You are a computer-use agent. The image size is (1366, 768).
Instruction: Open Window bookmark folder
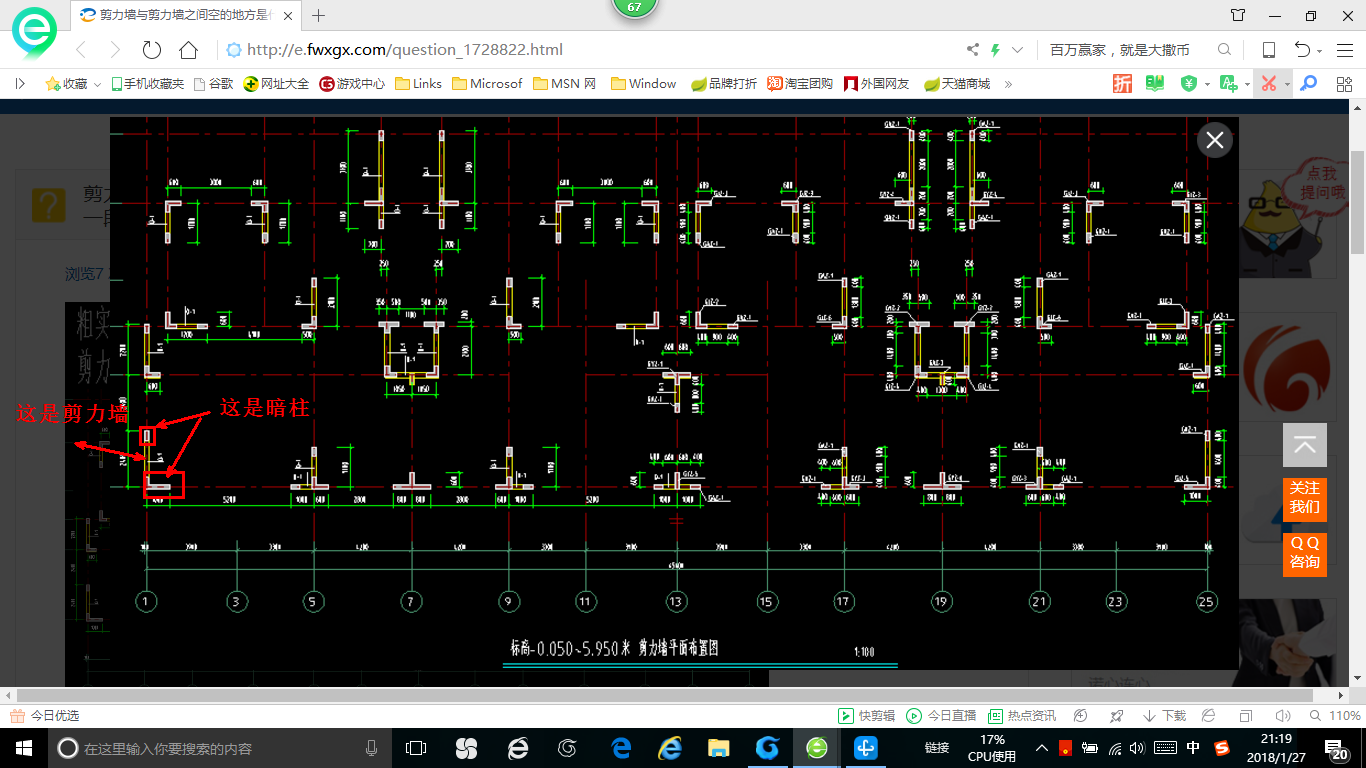point(643,84)
